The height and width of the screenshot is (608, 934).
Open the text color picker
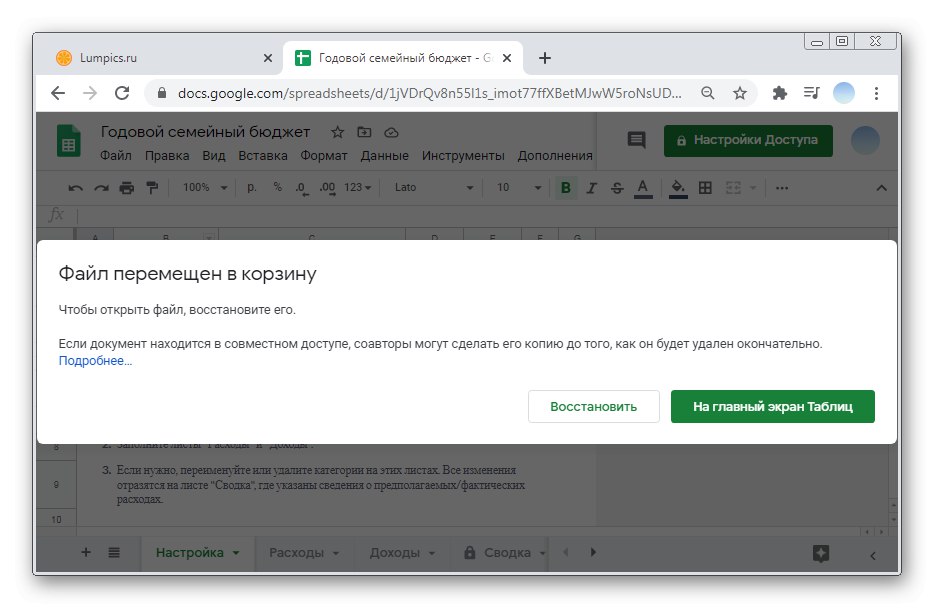click(641, 187)
